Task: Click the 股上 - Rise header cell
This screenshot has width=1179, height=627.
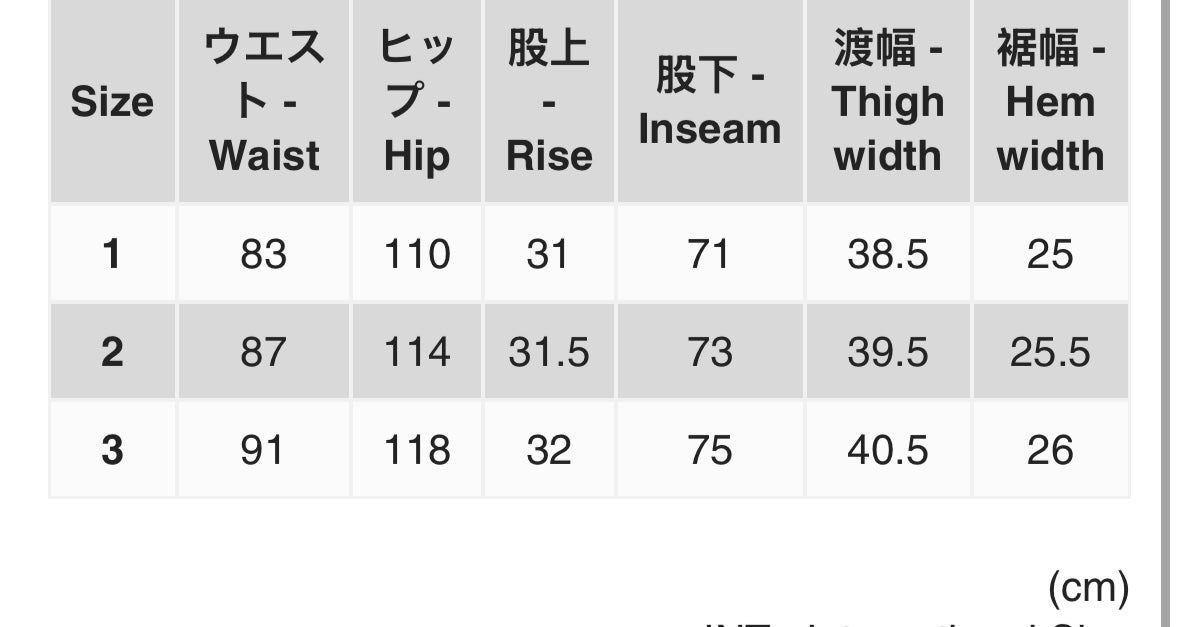Action: click(x=549, y=102)
